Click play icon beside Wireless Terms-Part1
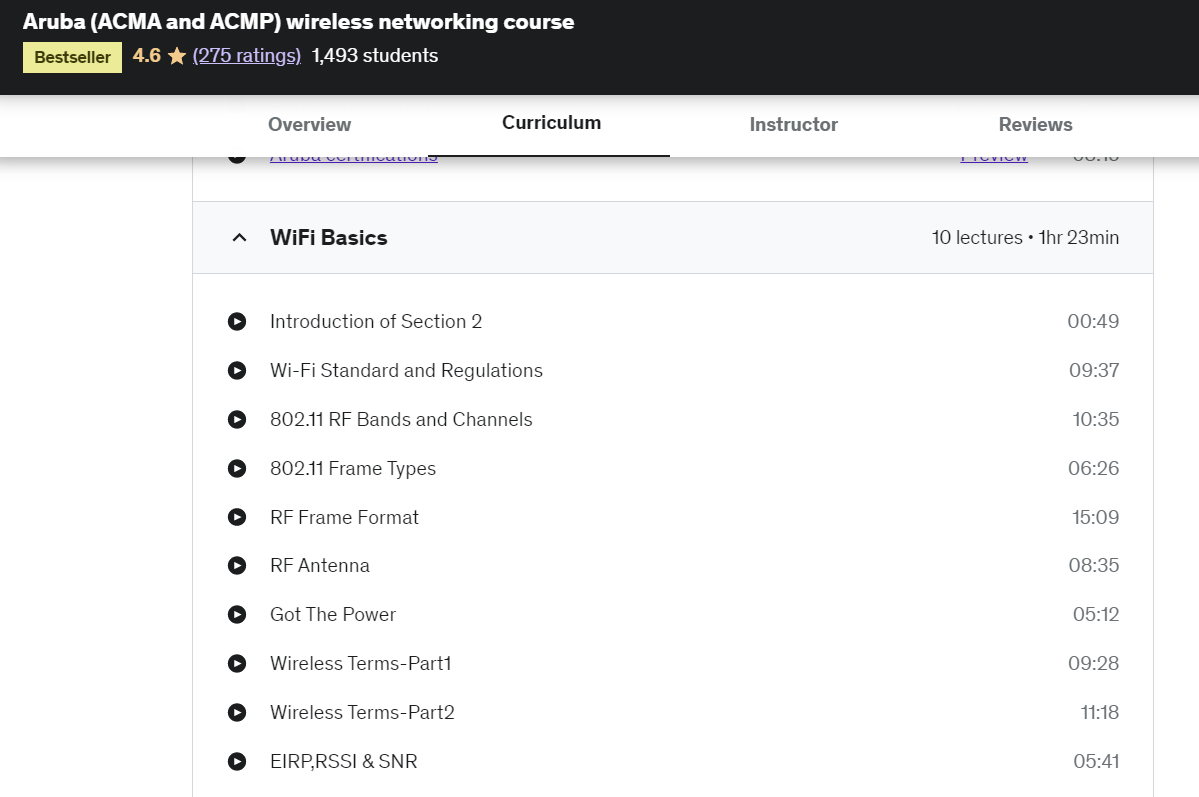 pos(237,663)
